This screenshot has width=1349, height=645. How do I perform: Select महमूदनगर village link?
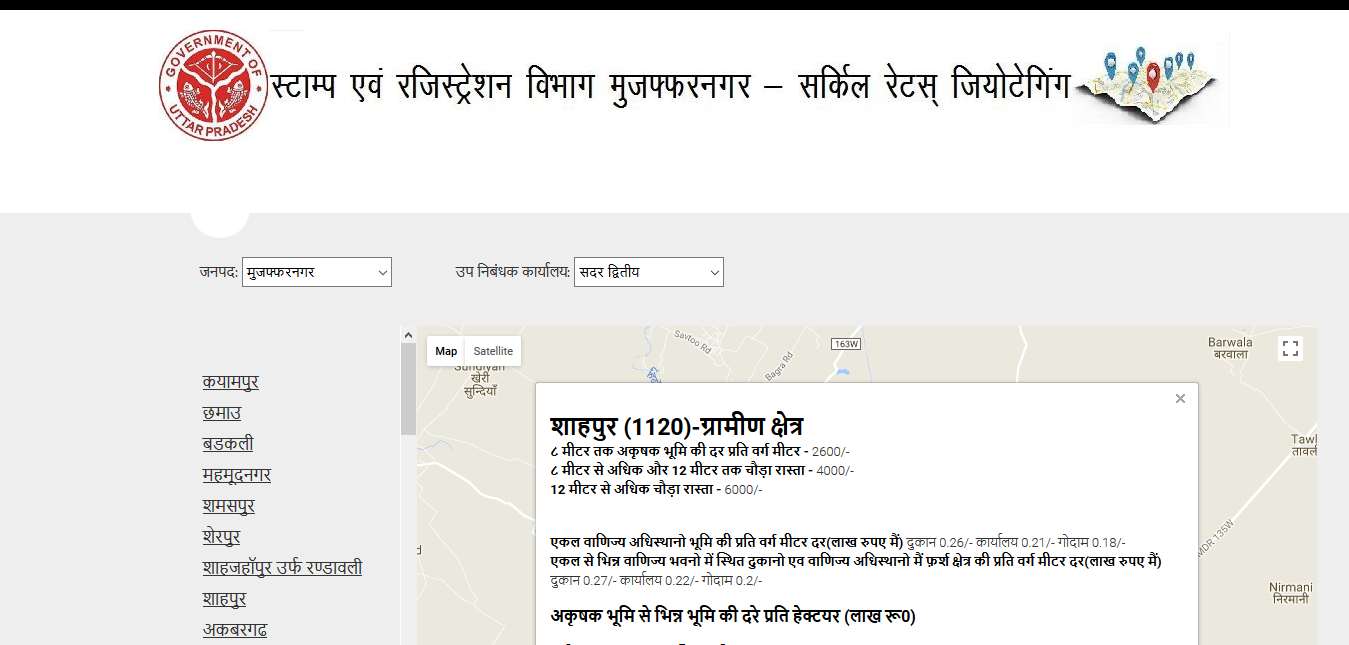pyautogui.click(x=236, y=475)
